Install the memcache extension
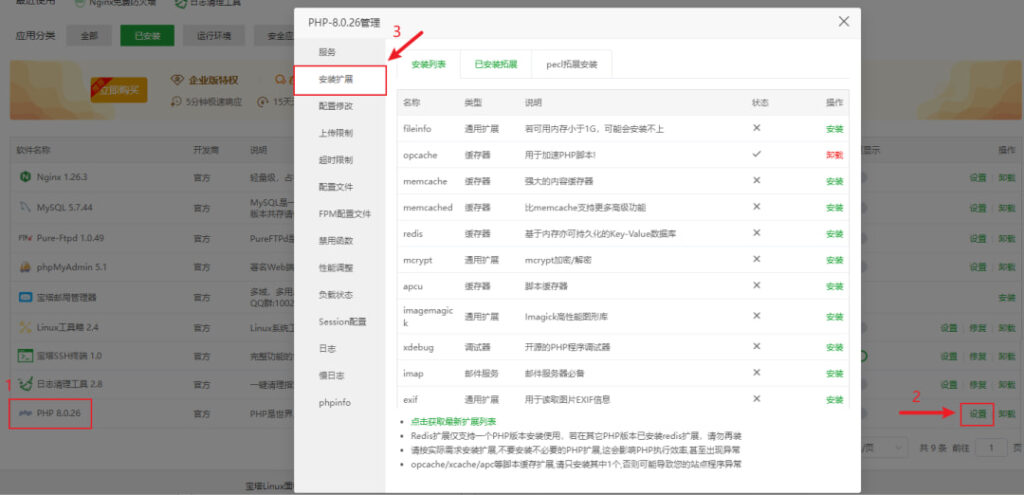1024x495 pixels. 835,181
